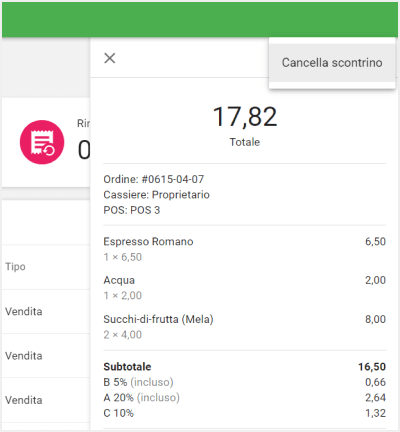
Task: Click the 17,82 total amount
Action: pos(245,117)
